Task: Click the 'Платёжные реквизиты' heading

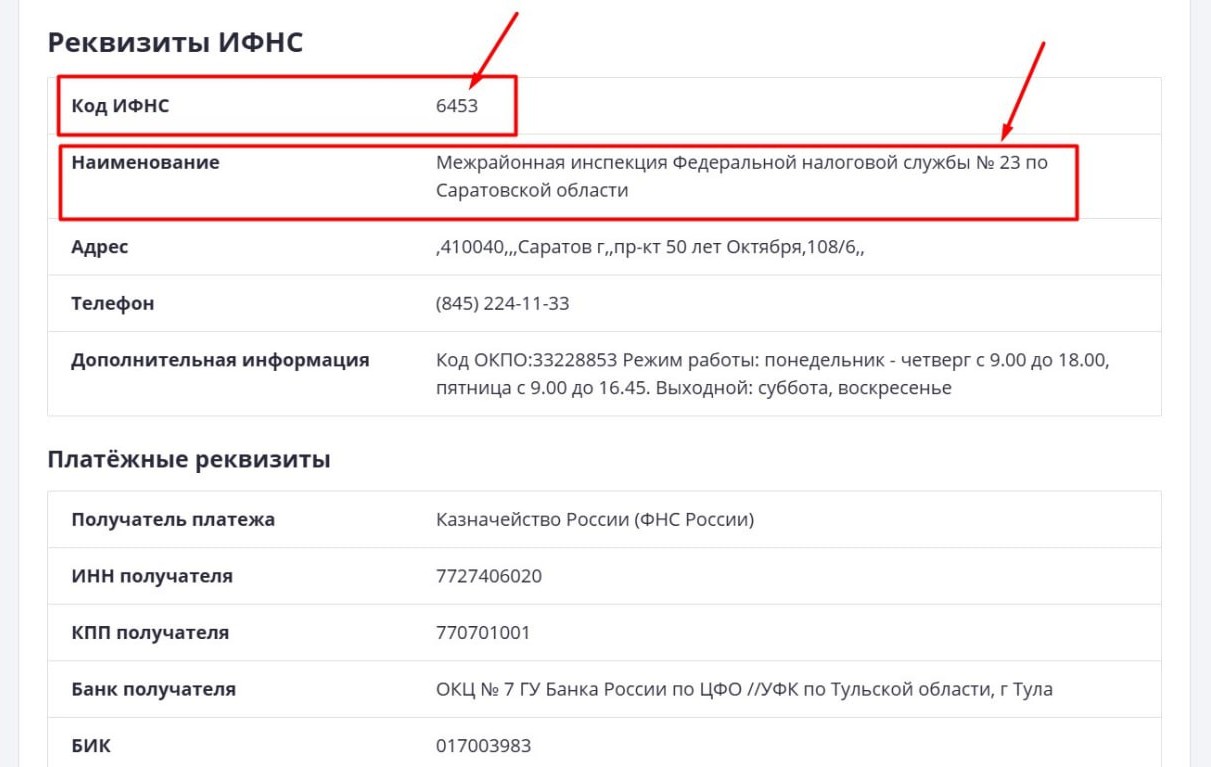Action: (x=189, y=460)
